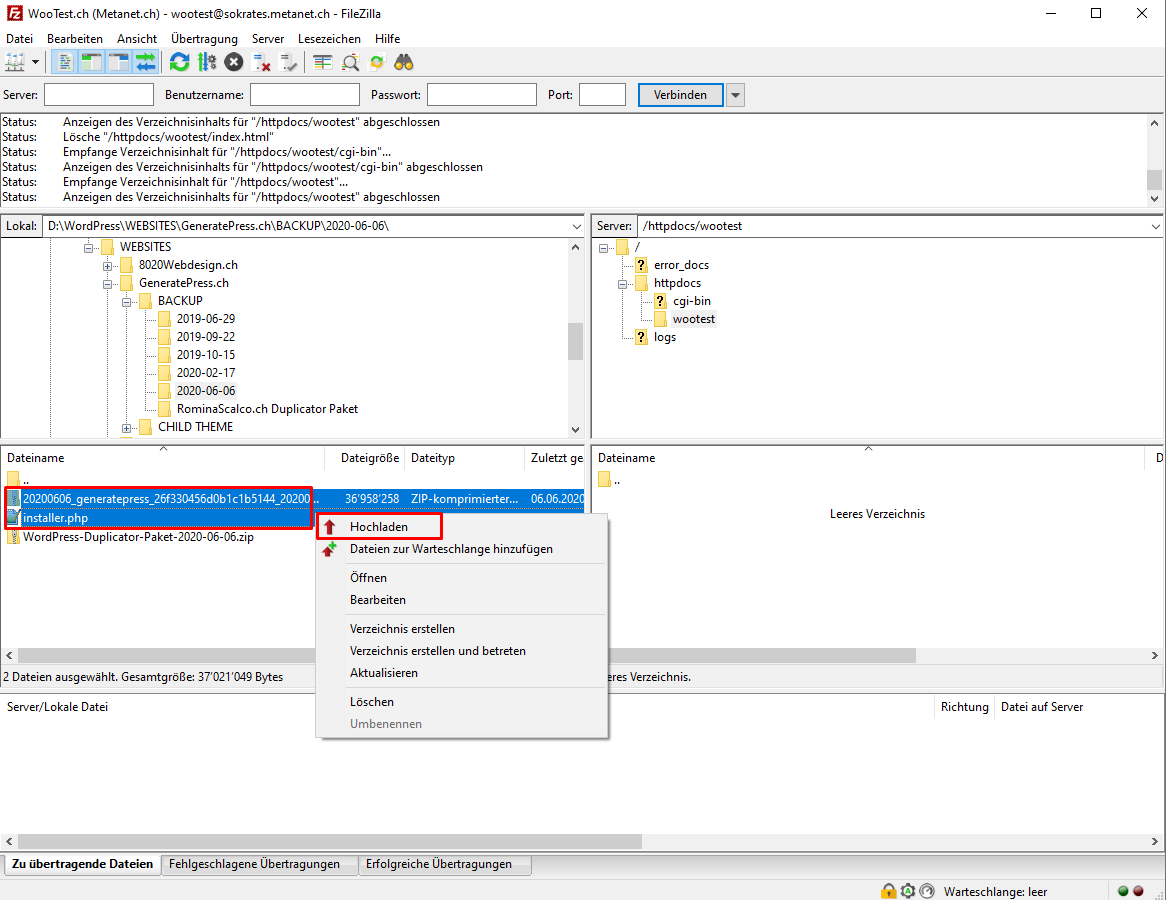The height and width of the screenshot is (900, 1166).
Task: Focus the Passwort field
Action: (x=482, y=94)
